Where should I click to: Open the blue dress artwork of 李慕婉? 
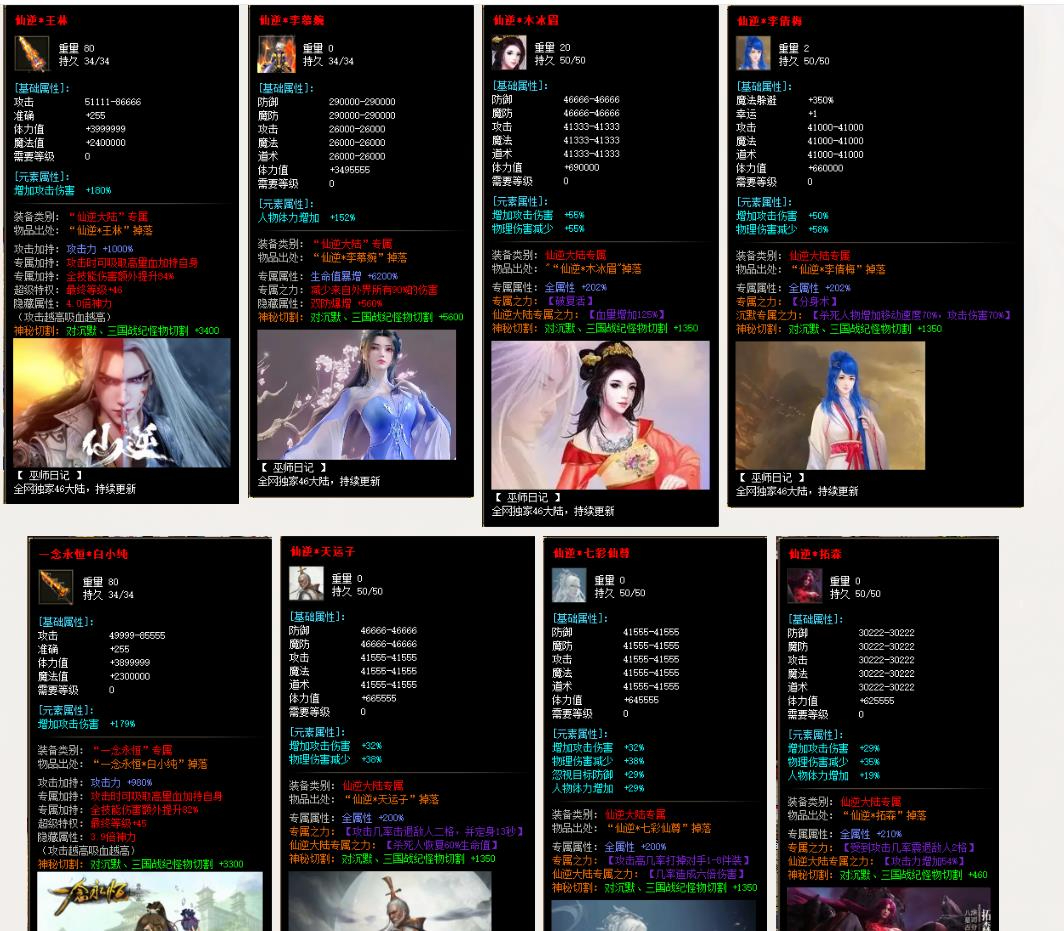point(356,394)
